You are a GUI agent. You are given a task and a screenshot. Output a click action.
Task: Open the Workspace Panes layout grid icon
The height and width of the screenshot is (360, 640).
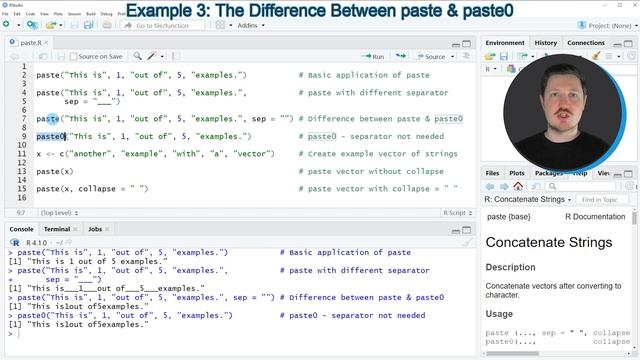[220, 25]
